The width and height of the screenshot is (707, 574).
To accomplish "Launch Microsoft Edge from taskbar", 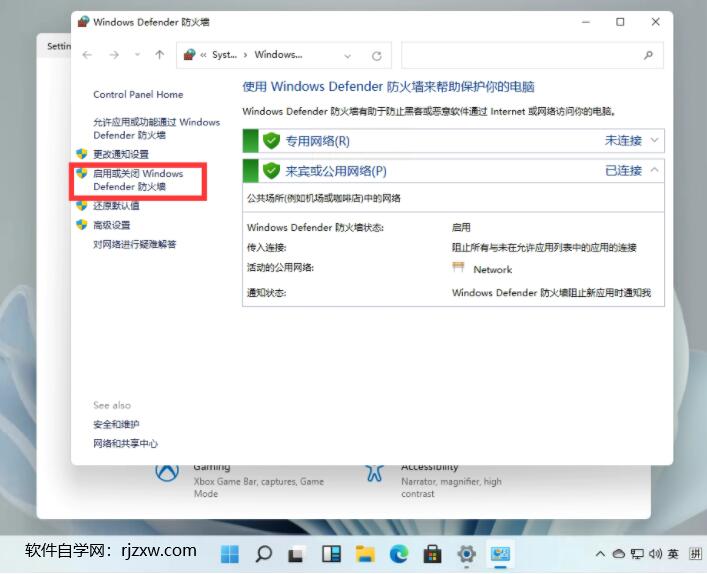I will click(399, 554).
